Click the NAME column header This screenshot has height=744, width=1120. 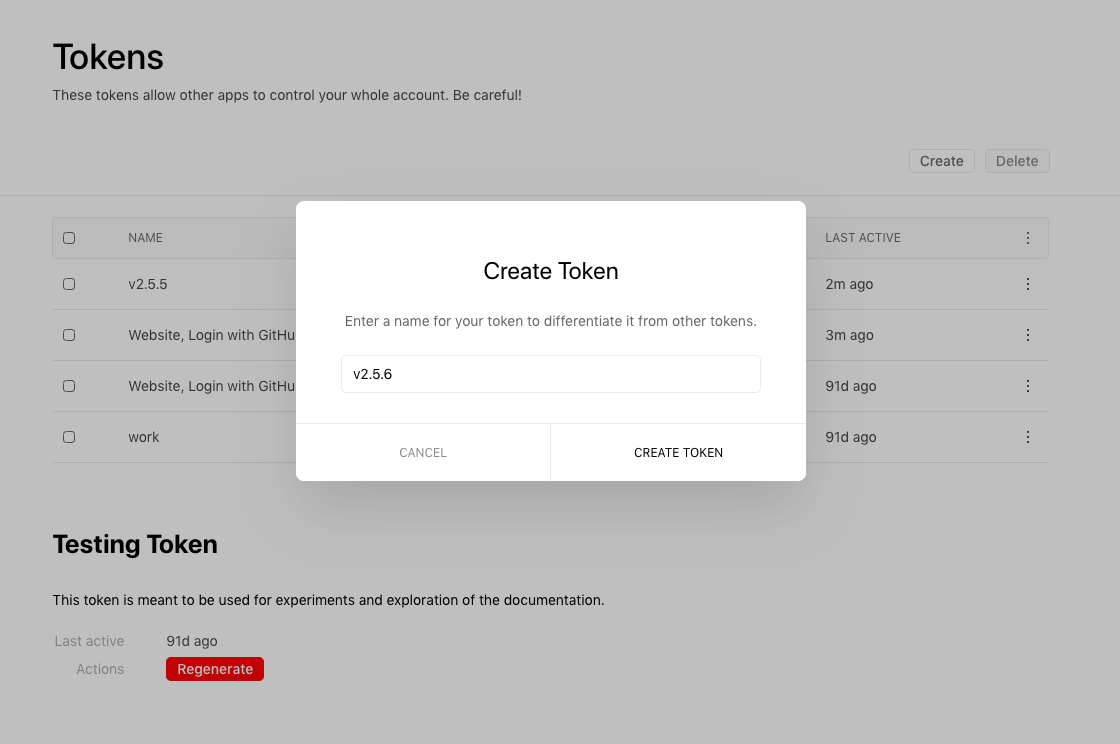point(145,238)
